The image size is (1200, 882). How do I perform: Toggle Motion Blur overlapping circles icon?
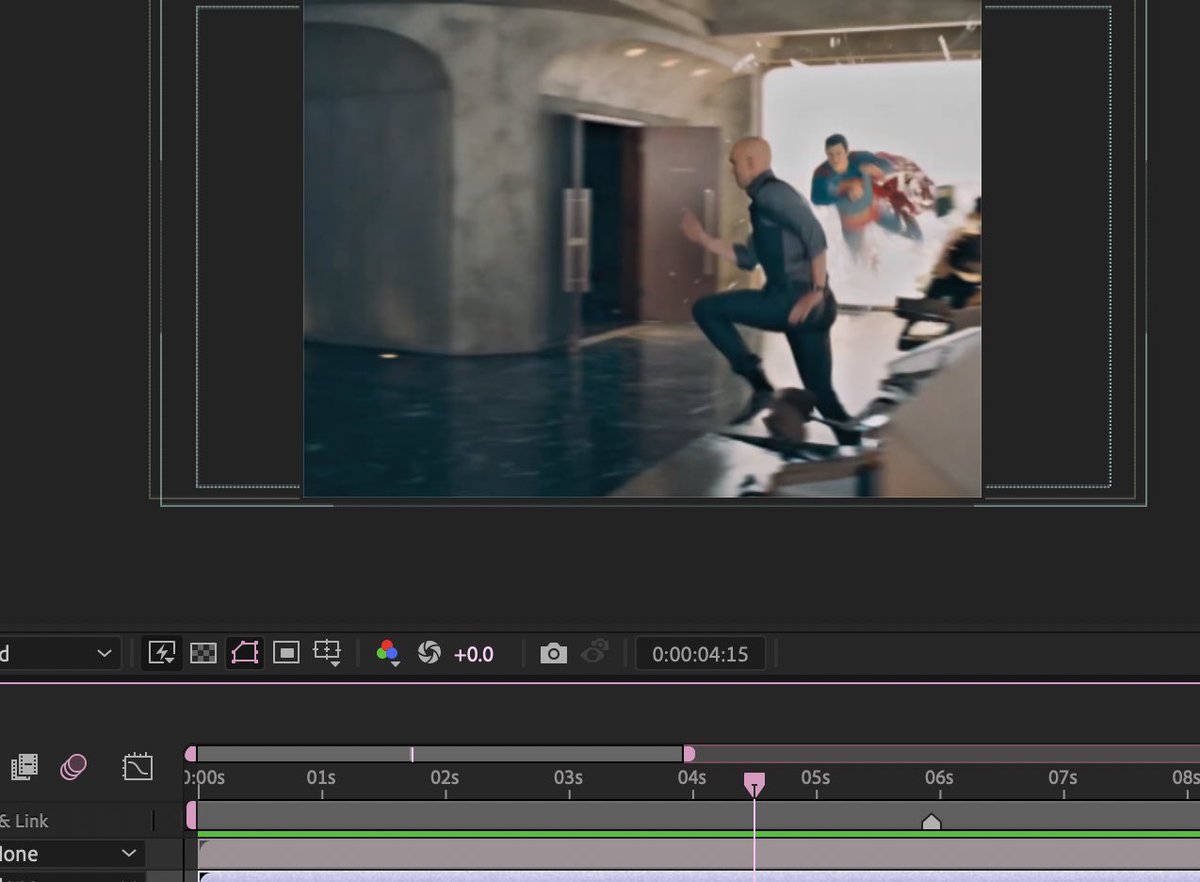73,767
